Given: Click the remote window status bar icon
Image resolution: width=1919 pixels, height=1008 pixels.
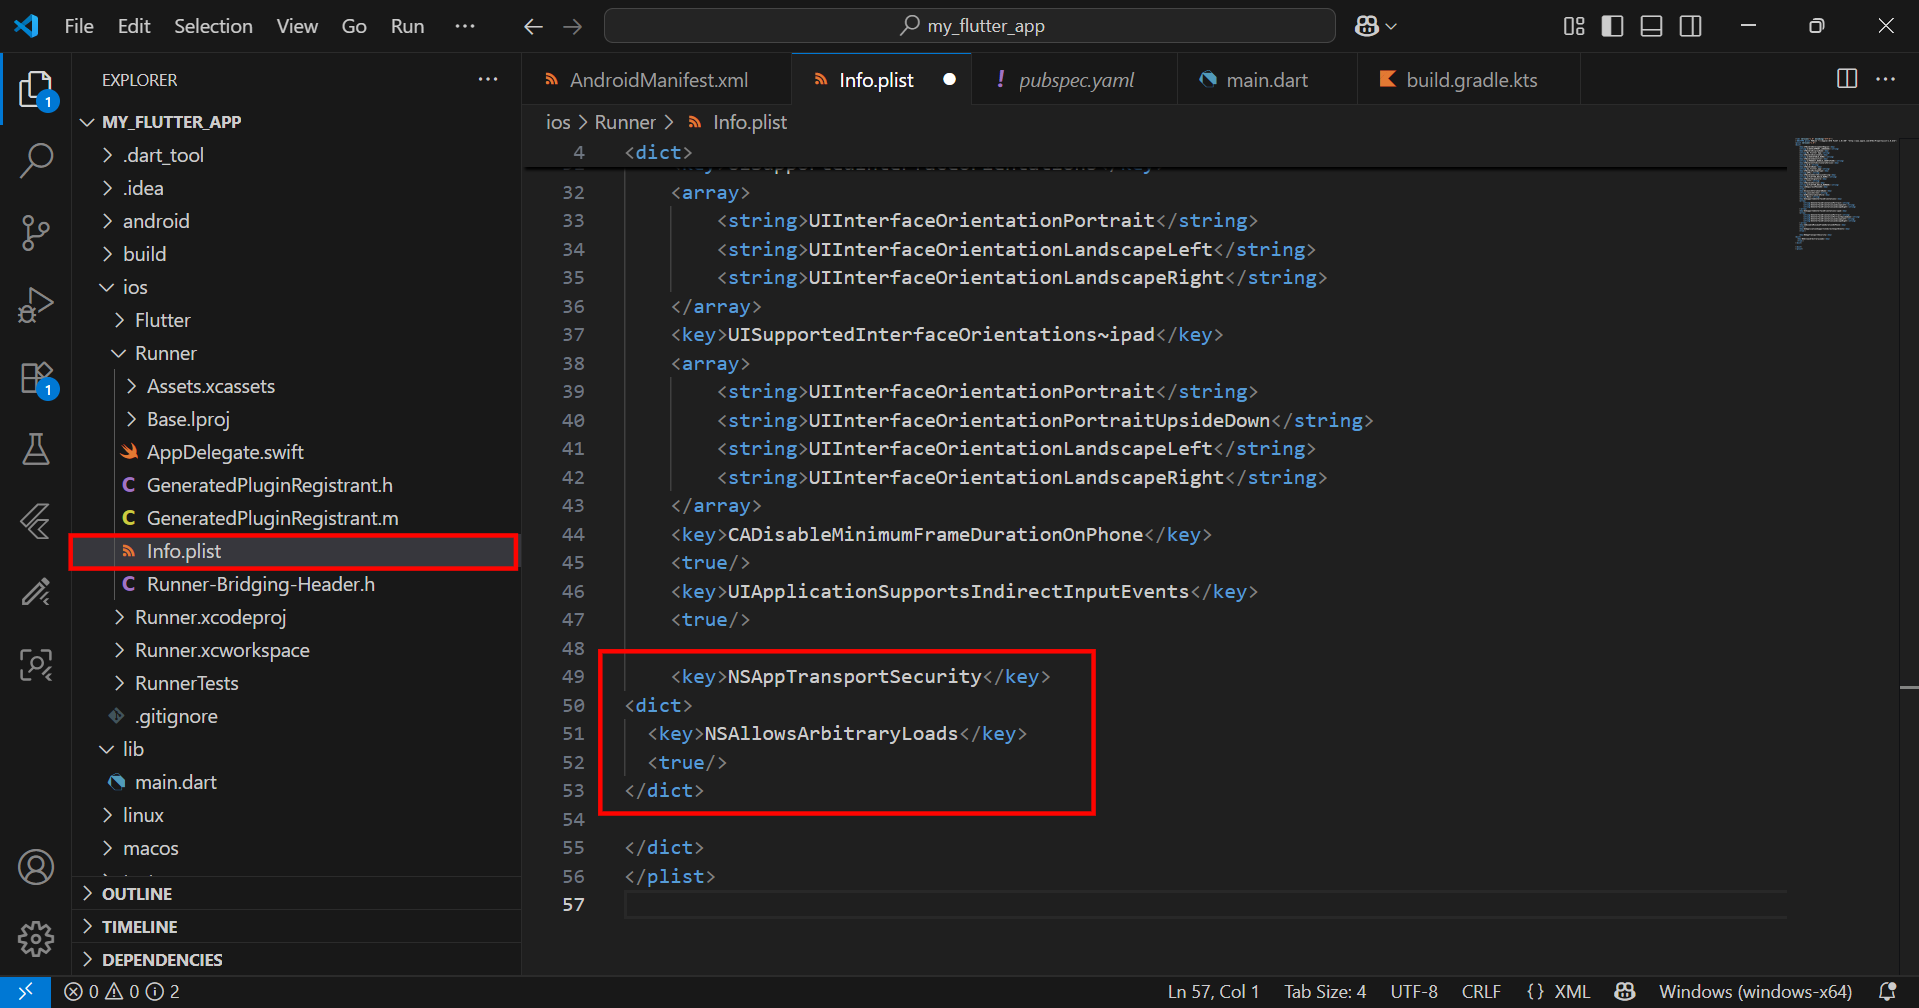Looking at the screenshot, I should click(x=25, y=992).
